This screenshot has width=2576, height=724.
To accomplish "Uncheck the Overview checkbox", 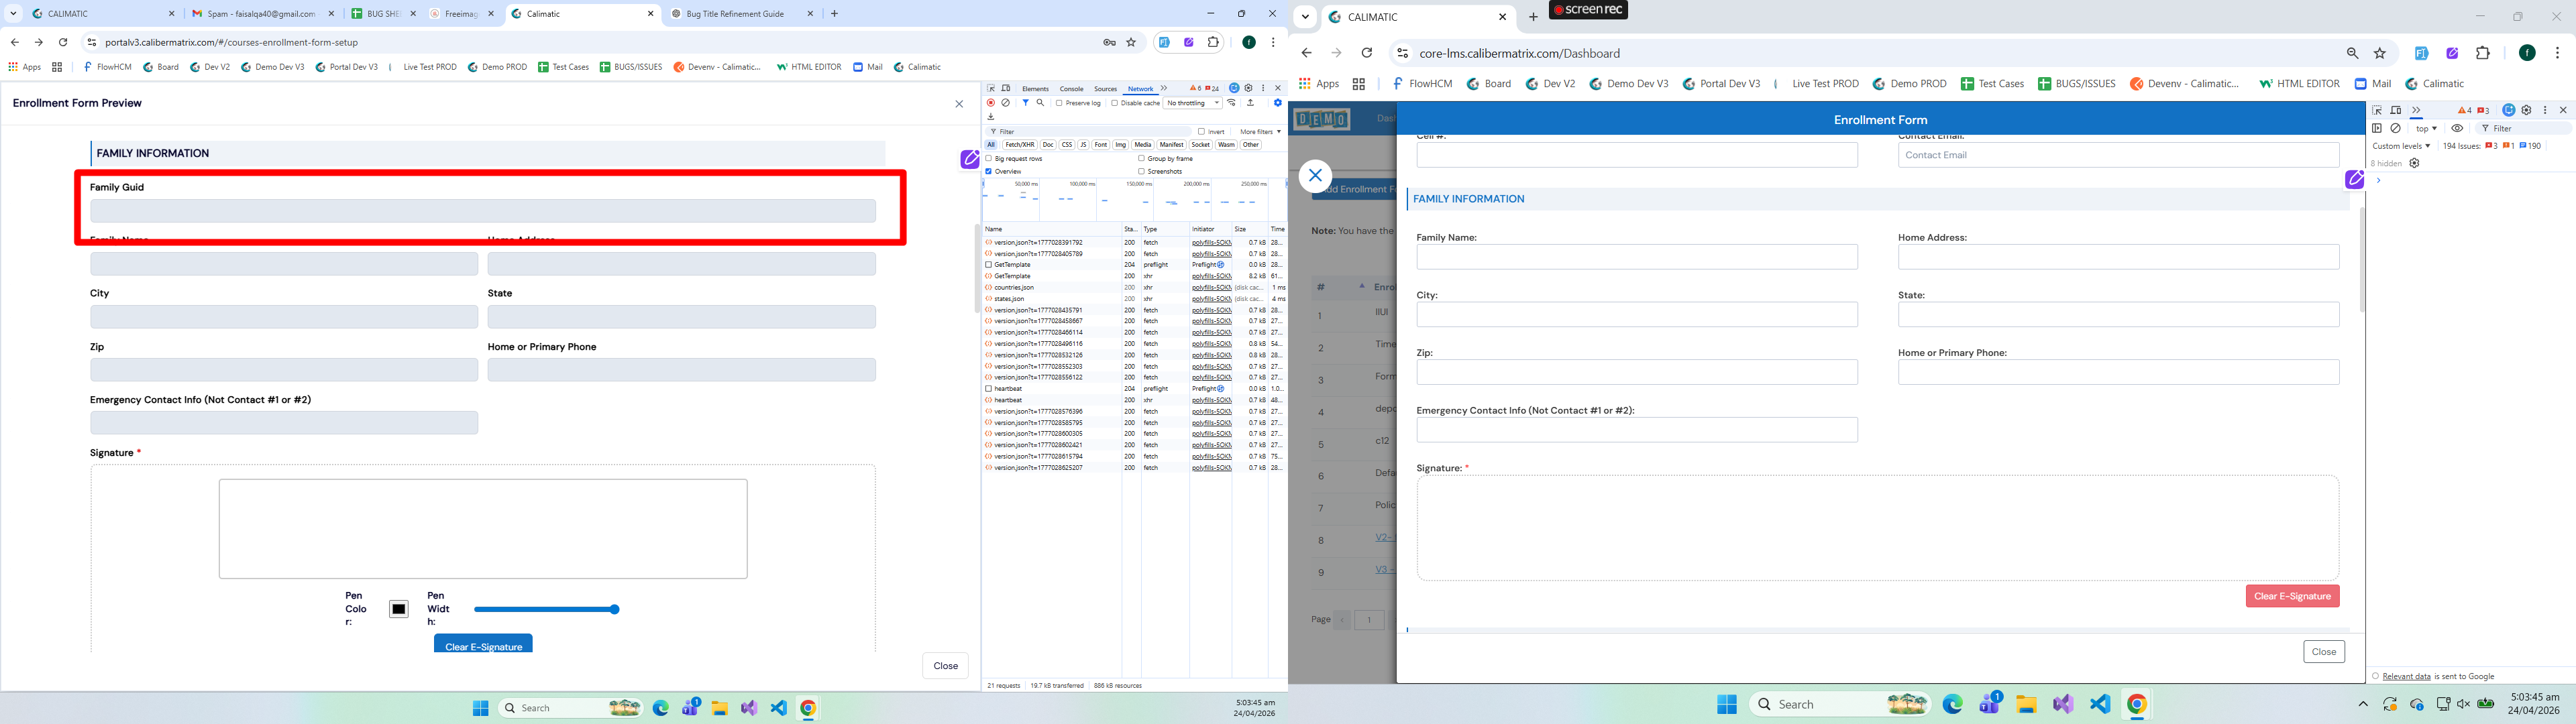I will point(989,172).
